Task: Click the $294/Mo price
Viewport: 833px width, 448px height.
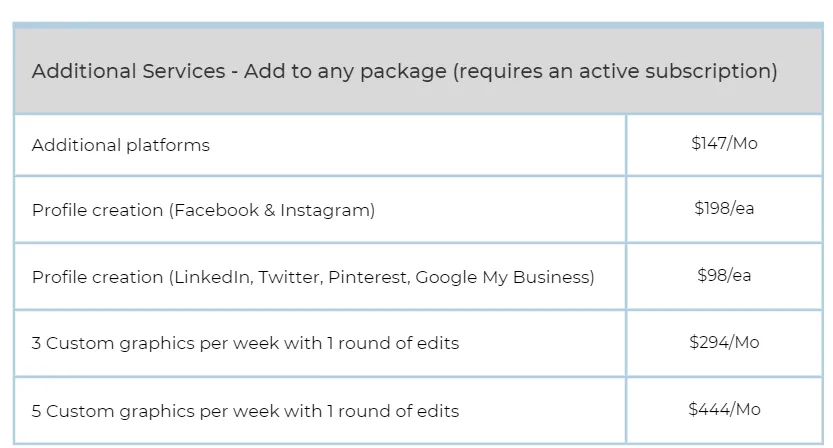Action: [x=724, y=342]
